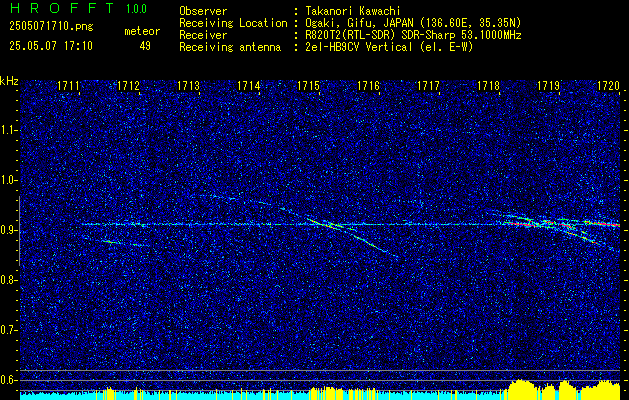
Task: Click the 1720 time marker
Action: (x=609, y=85)
